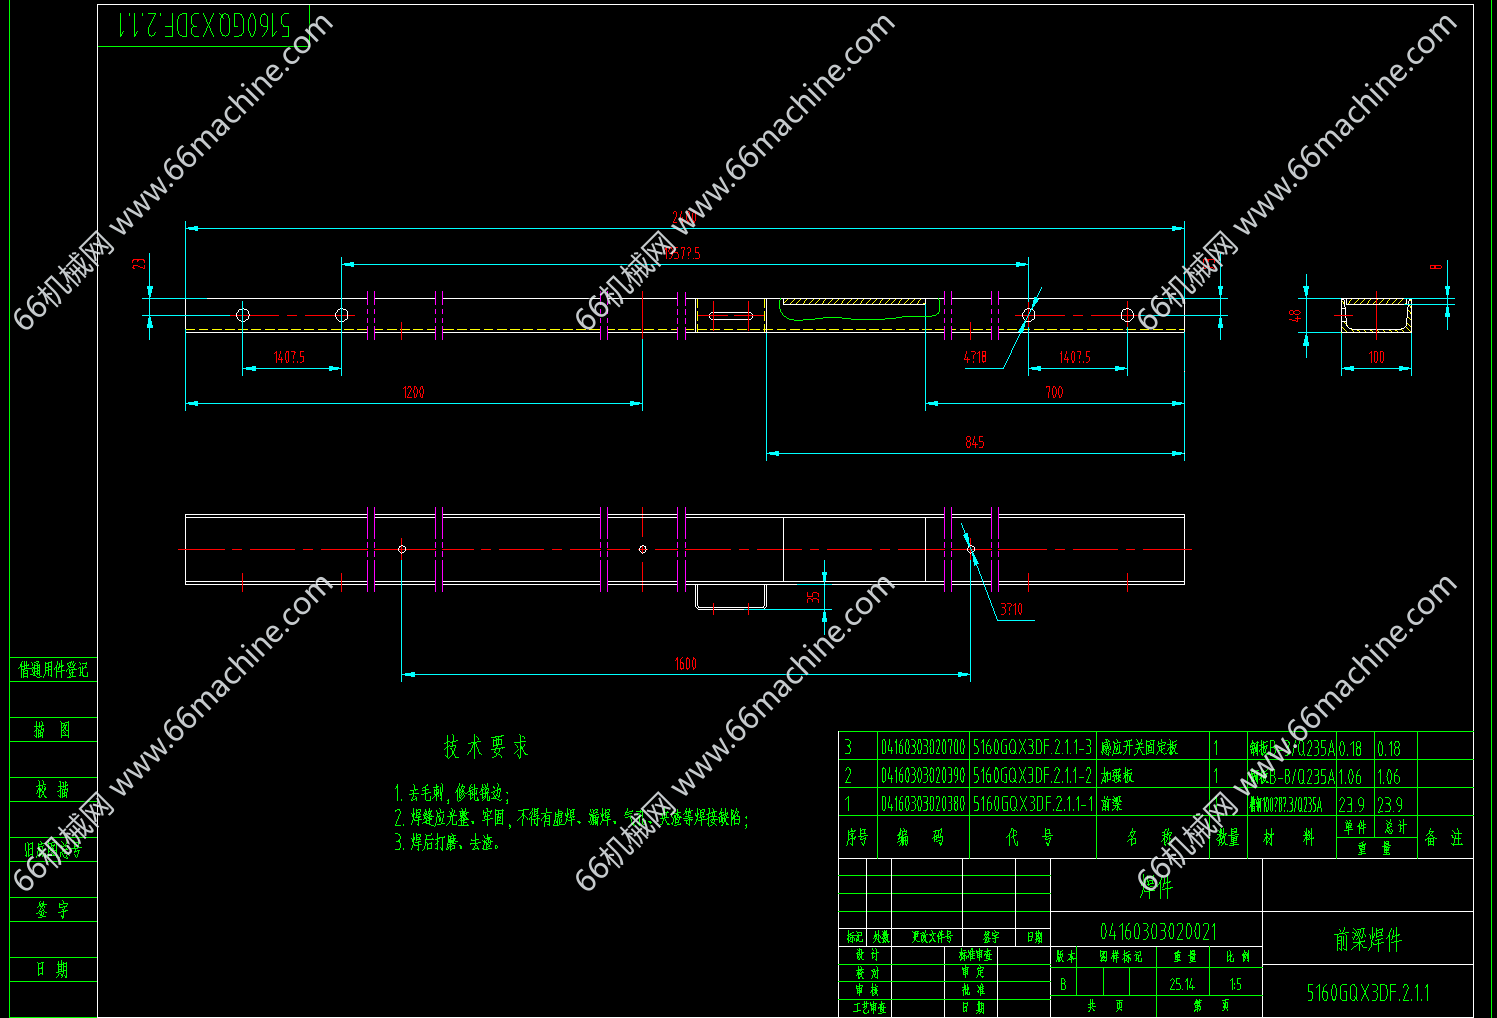Click the 工艺审查 cell in title block

click(x=869, y=1008)
